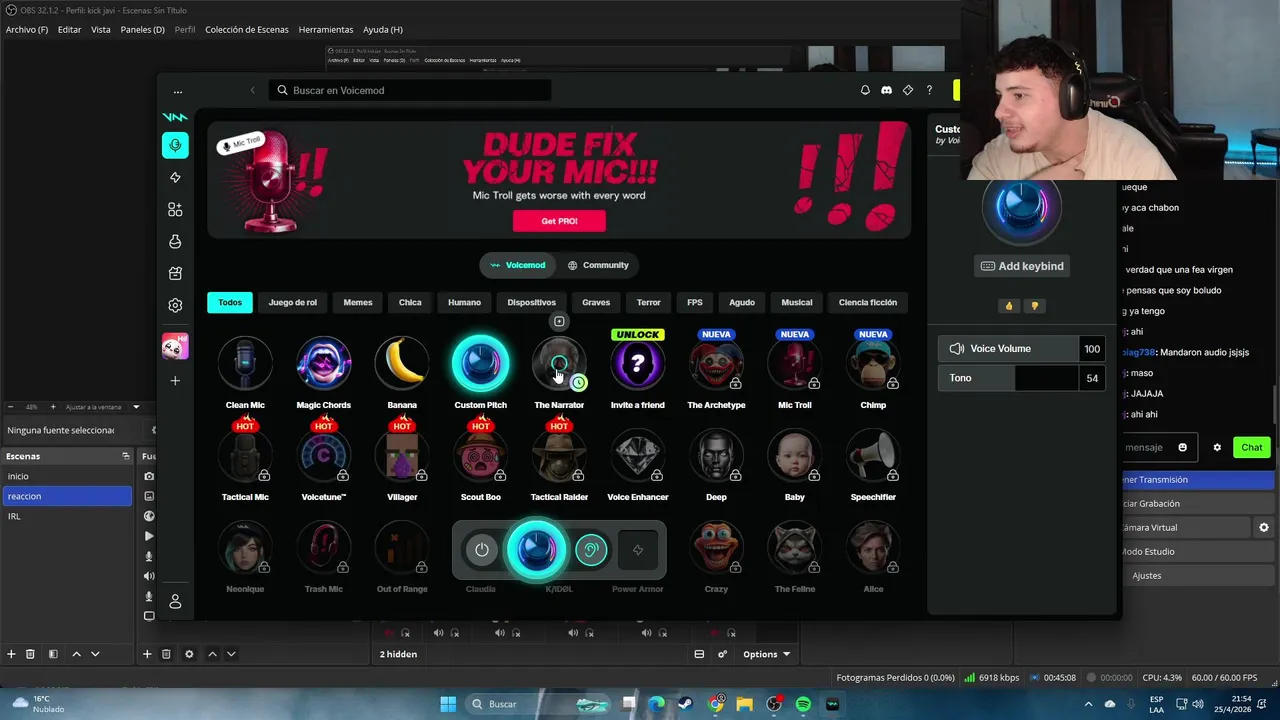
Task: Go back with Voicemod chevron arrow
Action: [252, 90]
